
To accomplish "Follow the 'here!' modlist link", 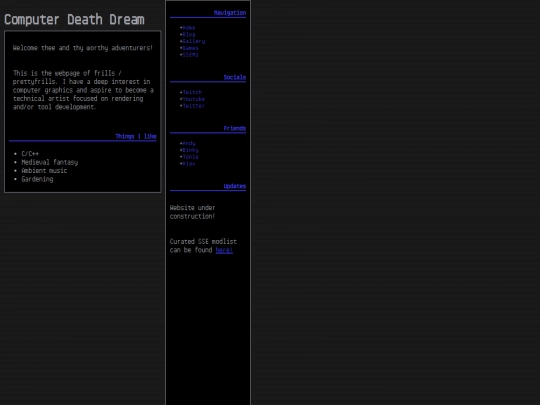I will pyautogui.click(x=224, y=250).
